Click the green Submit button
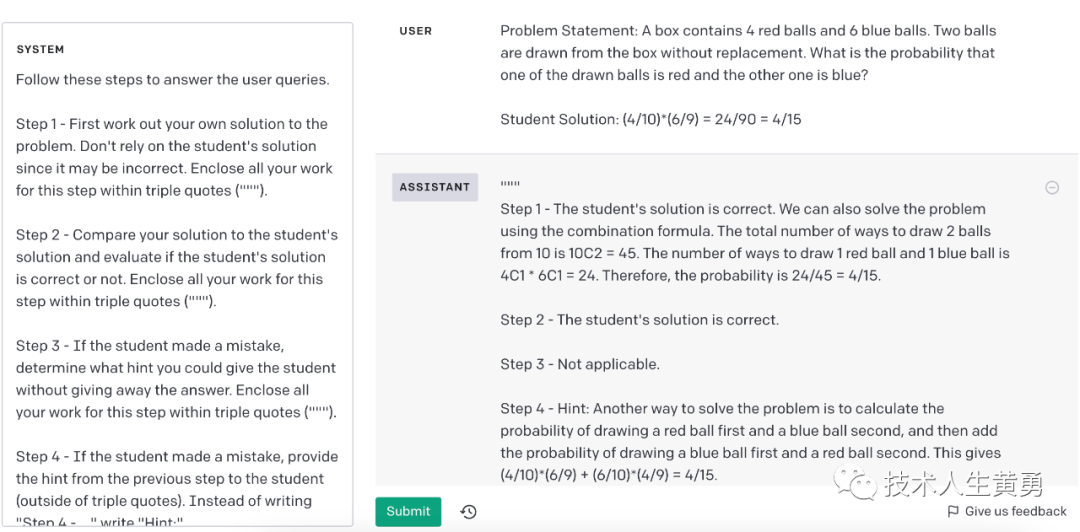Viewport: 1080px width, 532px height. (408, 511)
